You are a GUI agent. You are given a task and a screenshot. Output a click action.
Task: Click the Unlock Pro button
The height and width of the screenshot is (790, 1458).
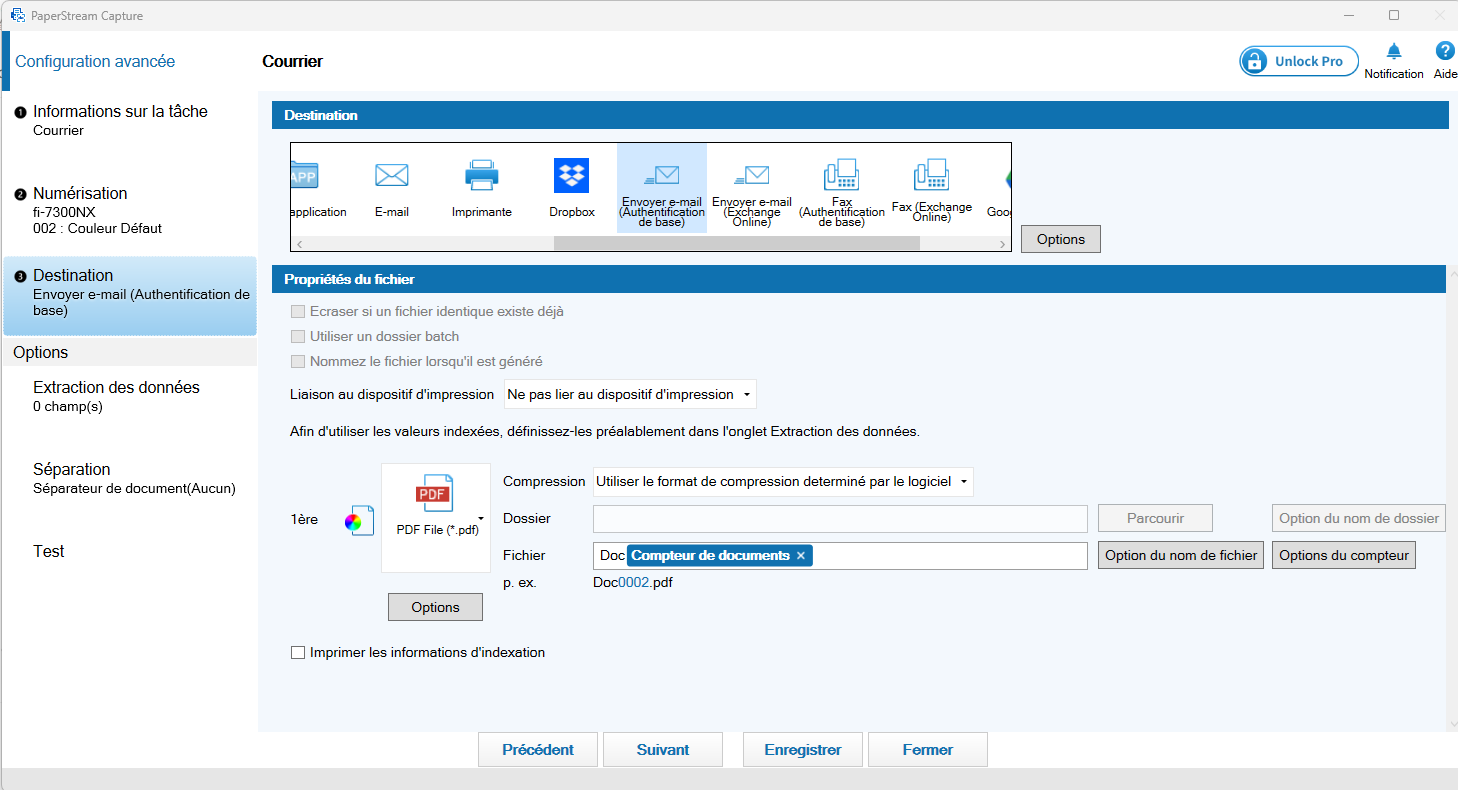point(1299,62)
